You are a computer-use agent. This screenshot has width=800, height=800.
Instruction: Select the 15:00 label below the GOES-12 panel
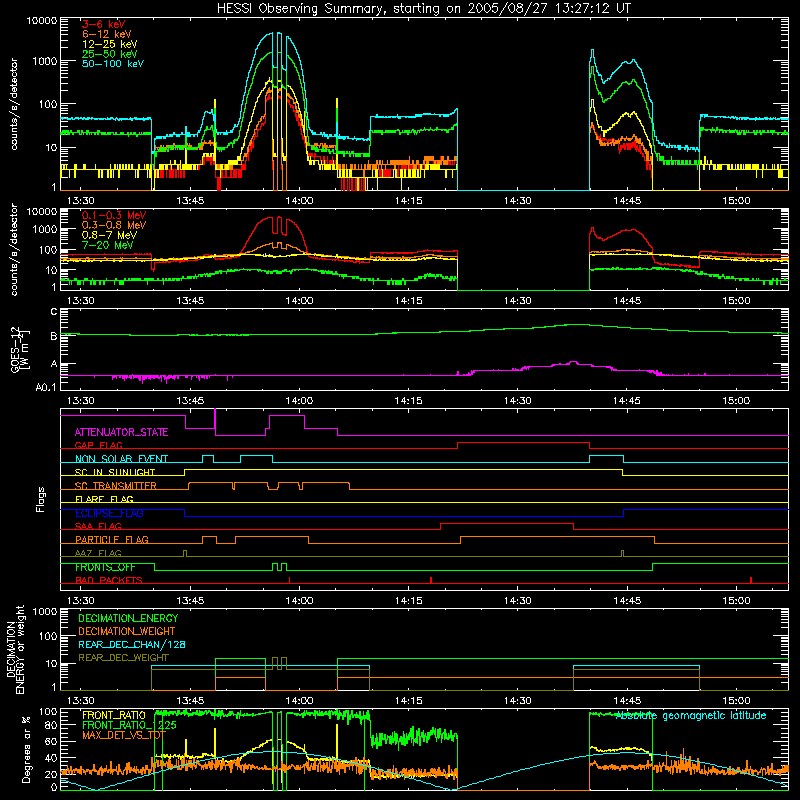[736, 401]
